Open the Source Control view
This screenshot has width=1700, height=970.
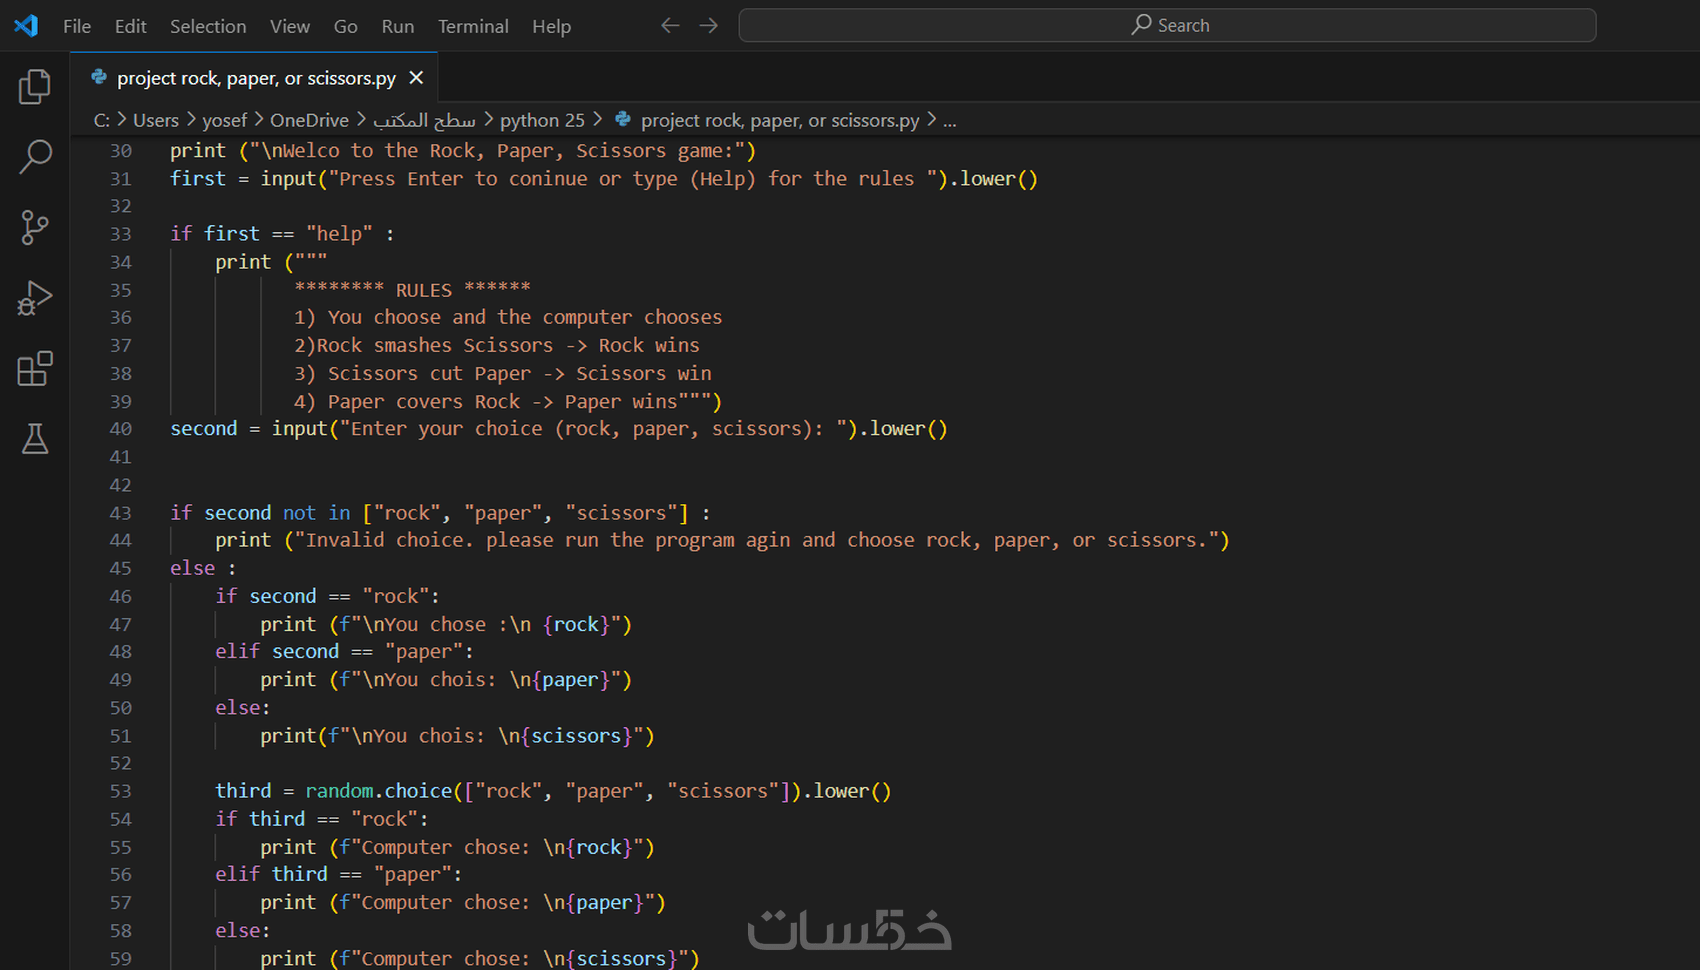[x=35, y=228]
